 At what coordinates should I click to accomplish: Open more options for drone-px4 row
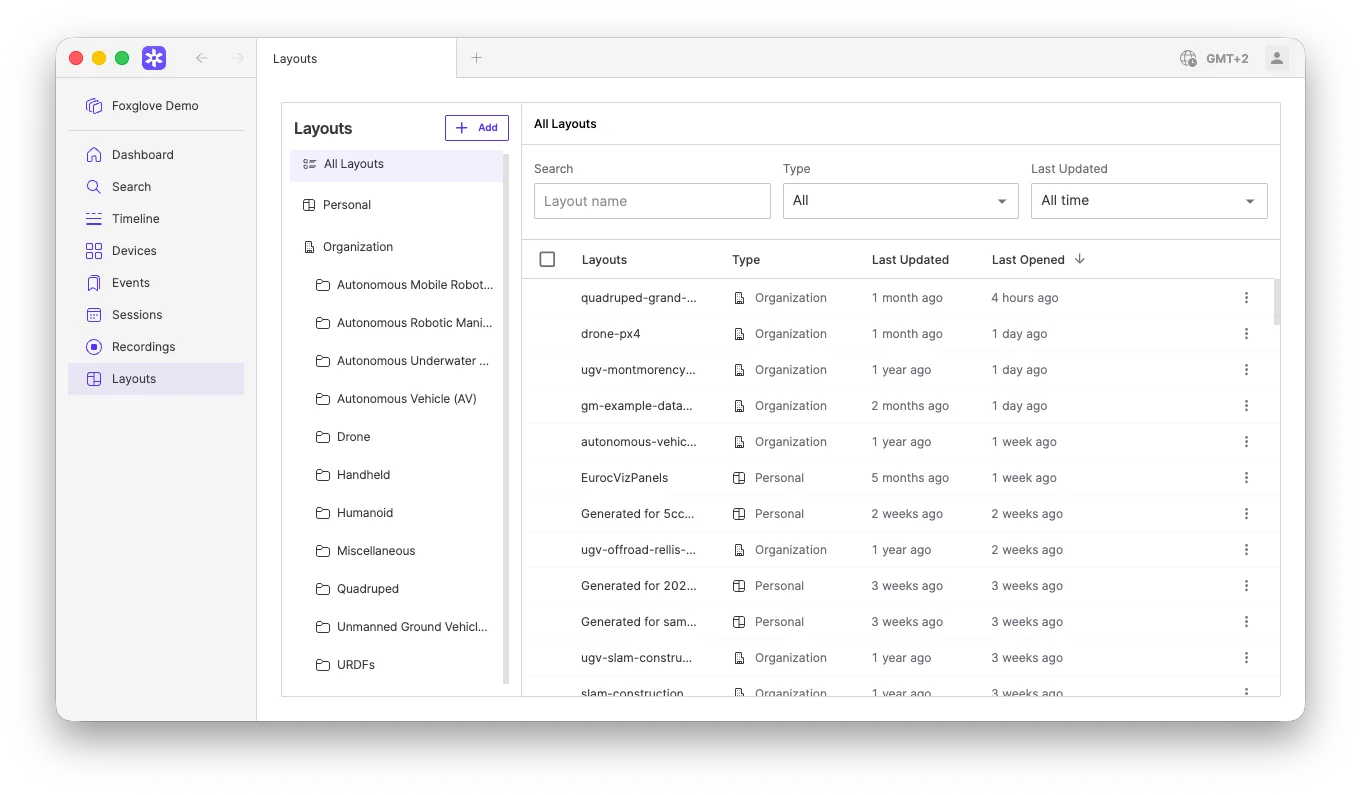(x=1246, y=334)
